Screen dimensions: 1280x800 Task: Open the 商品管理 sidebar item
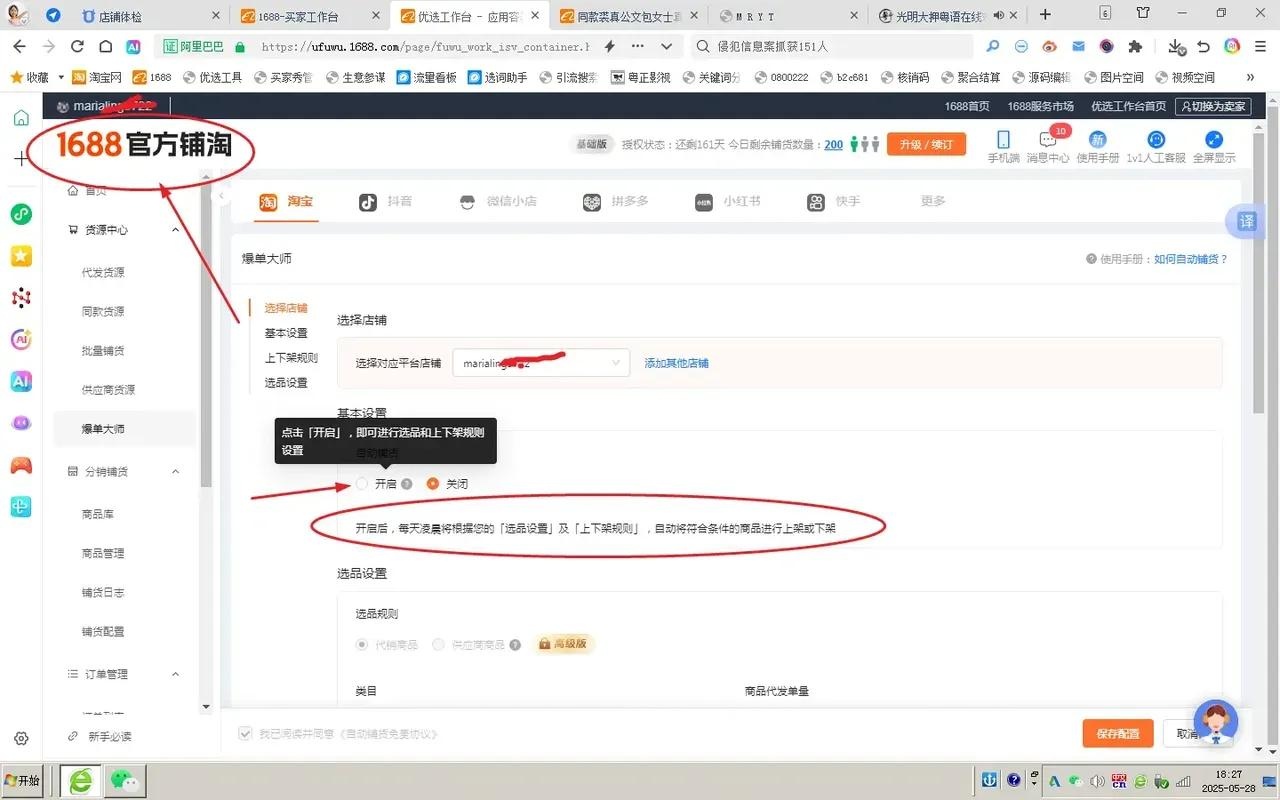103,553
